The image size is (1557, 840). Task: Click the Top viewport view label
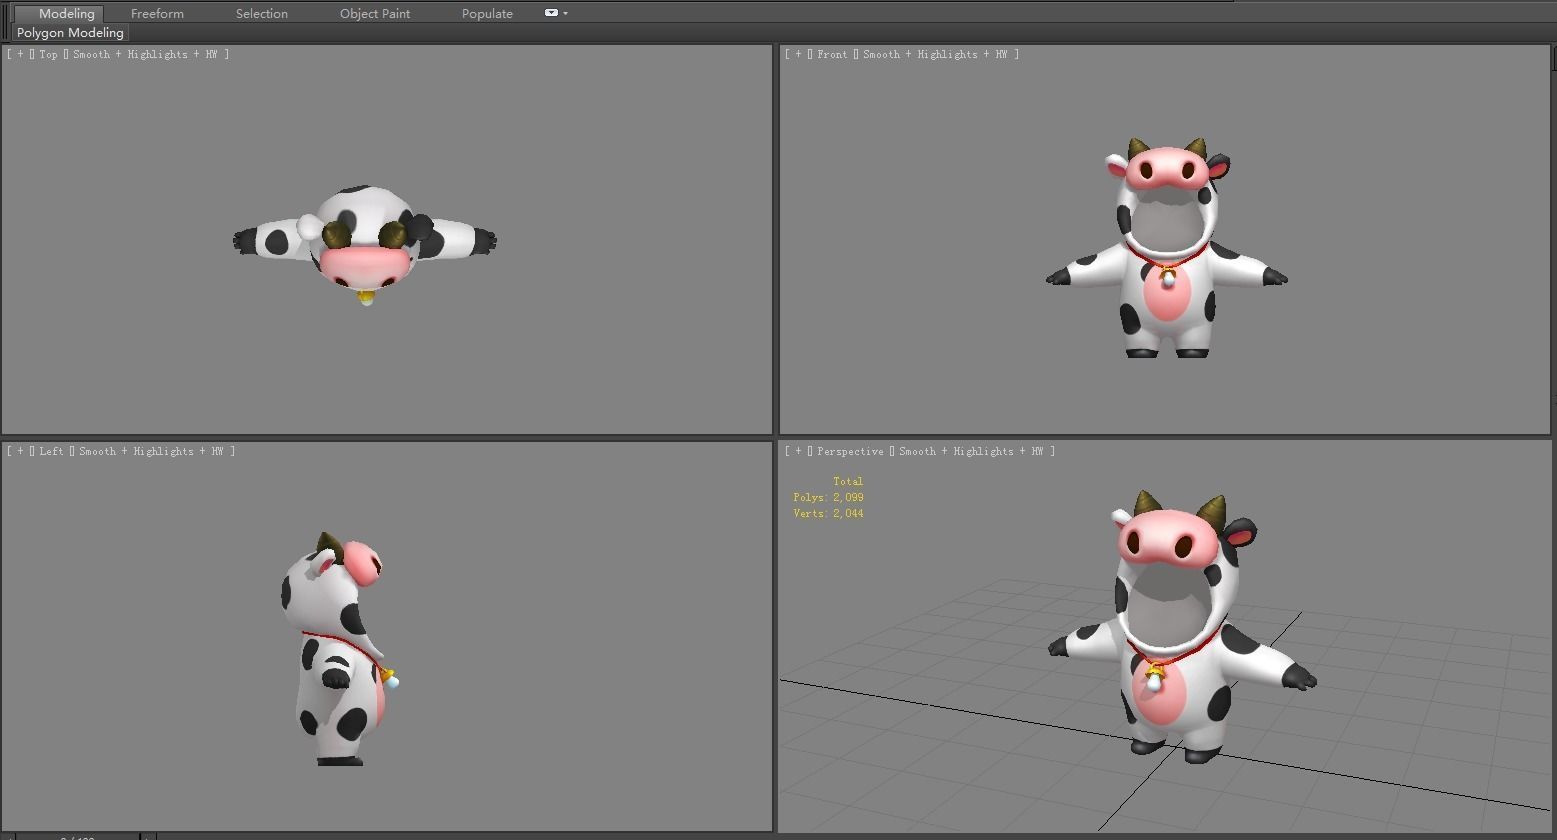click(48, 54)
